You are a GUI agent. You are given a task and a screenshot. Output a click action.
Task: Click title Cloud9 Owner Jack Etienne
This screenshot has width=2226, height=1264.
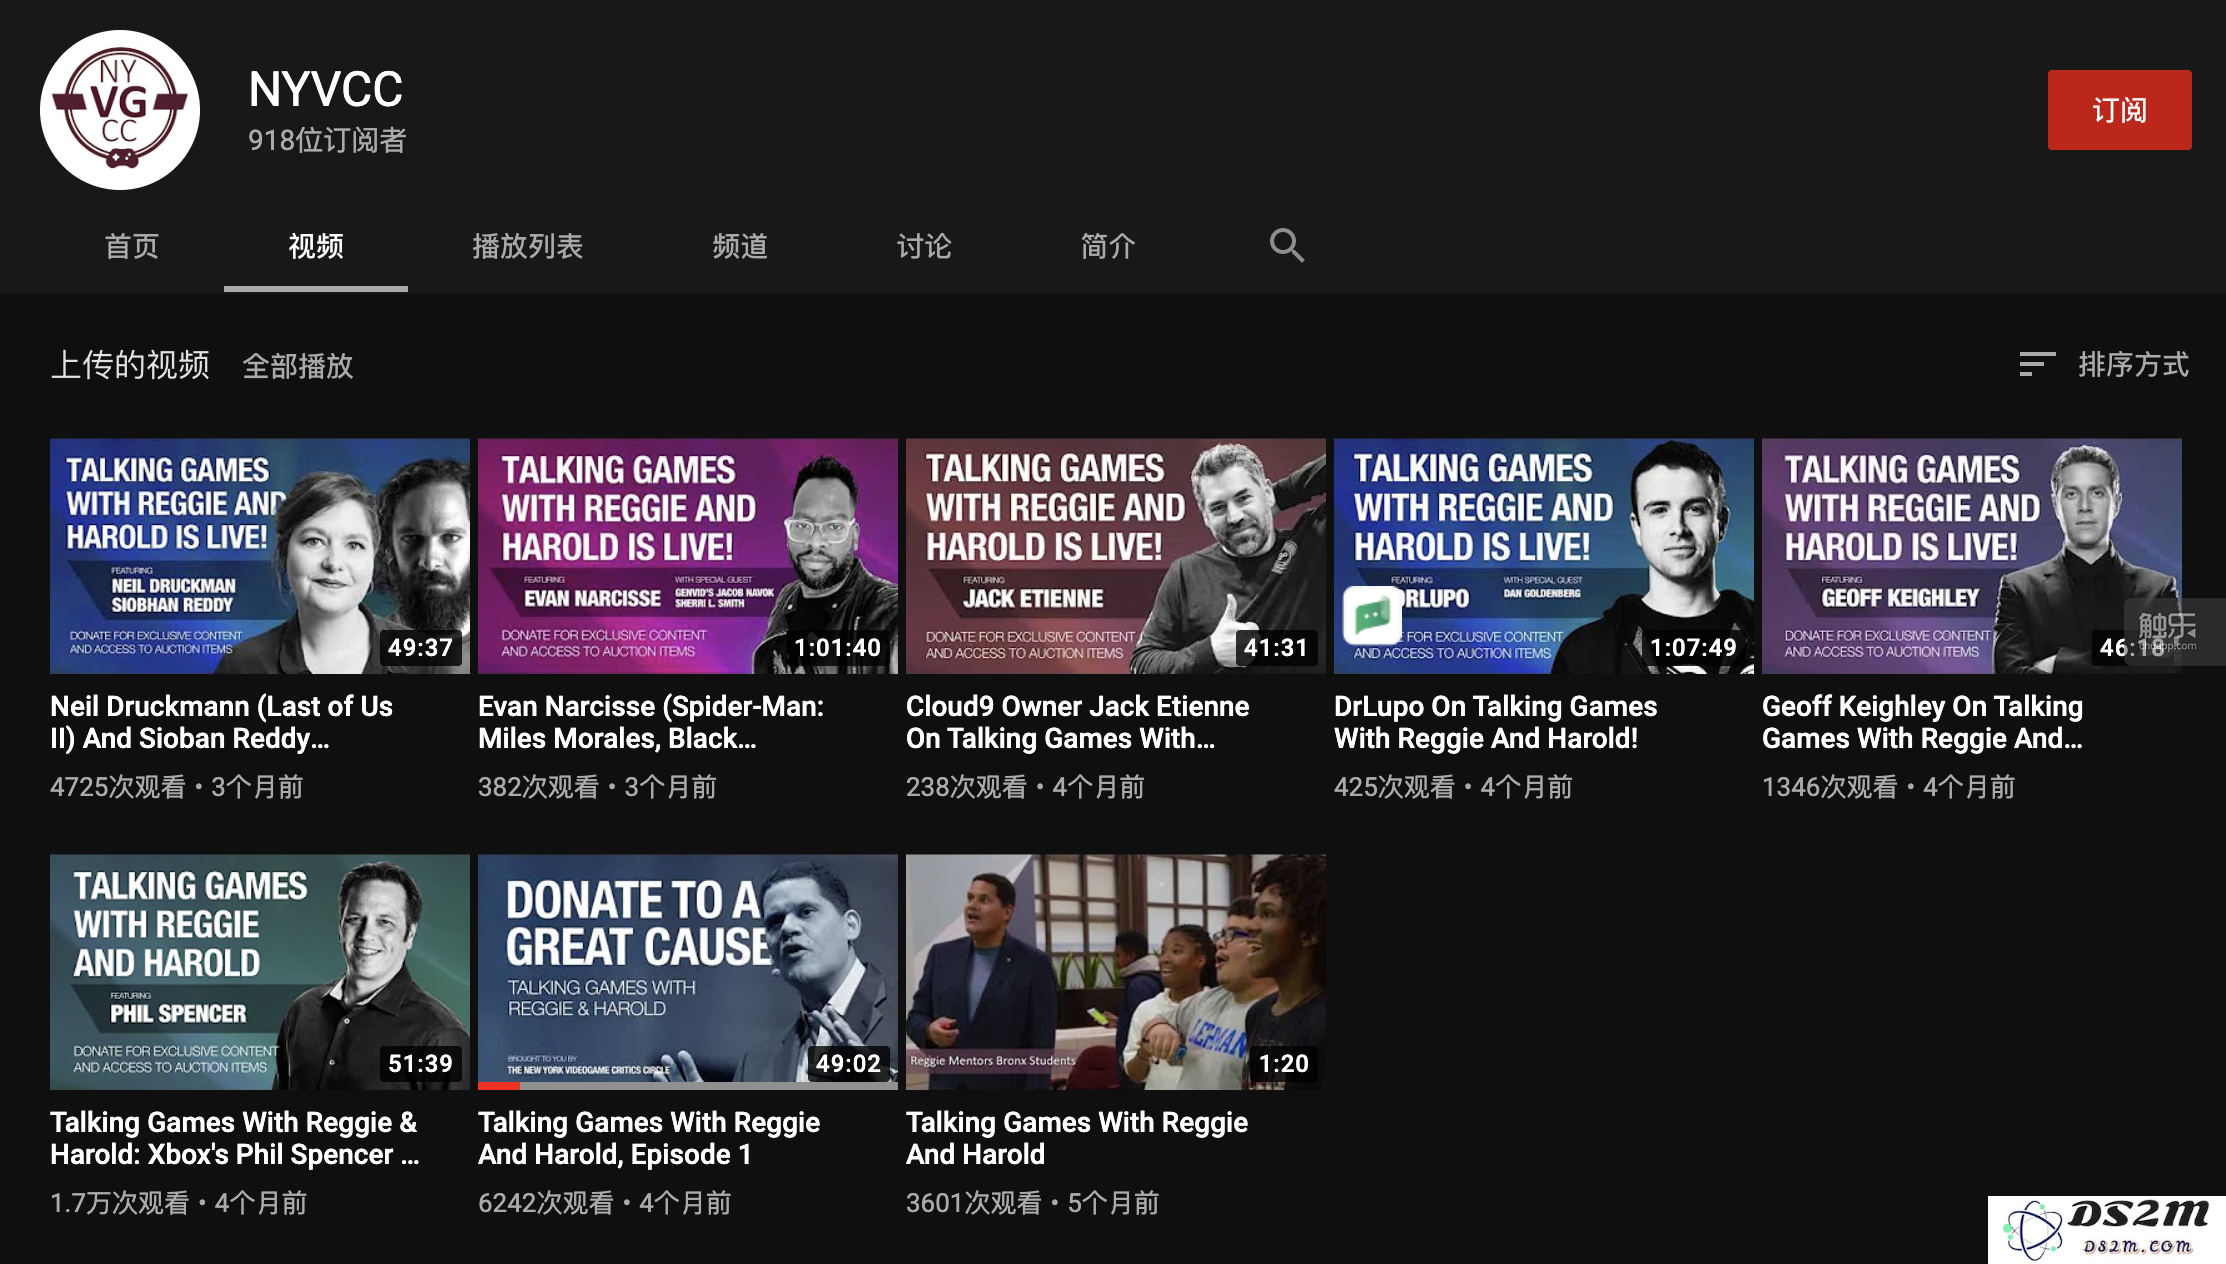1078,722
